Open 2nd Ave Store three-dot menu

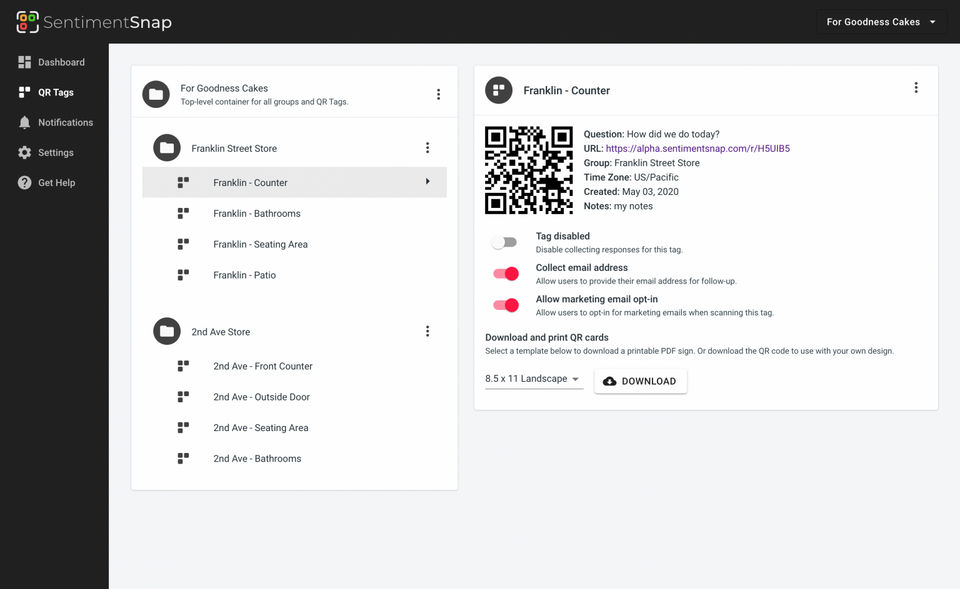coord(427,332)
